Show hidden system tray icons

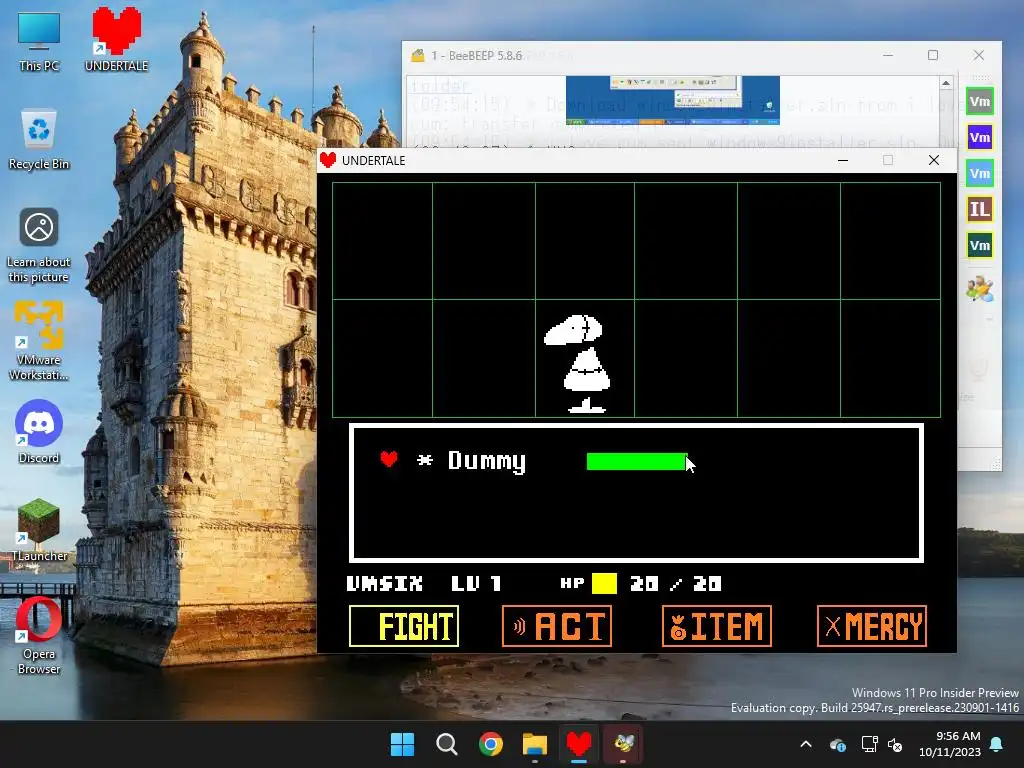pyautogui.click(x=806, y=744)
